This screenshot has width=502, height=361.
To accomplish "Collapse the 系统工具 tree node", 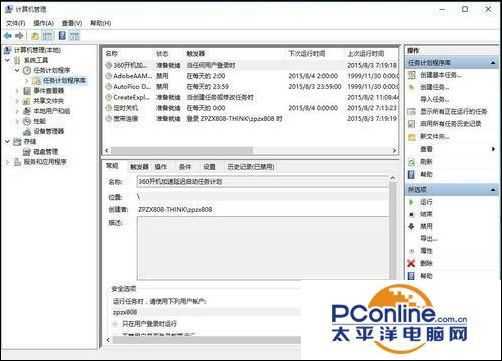I will [x=8, y=60].
